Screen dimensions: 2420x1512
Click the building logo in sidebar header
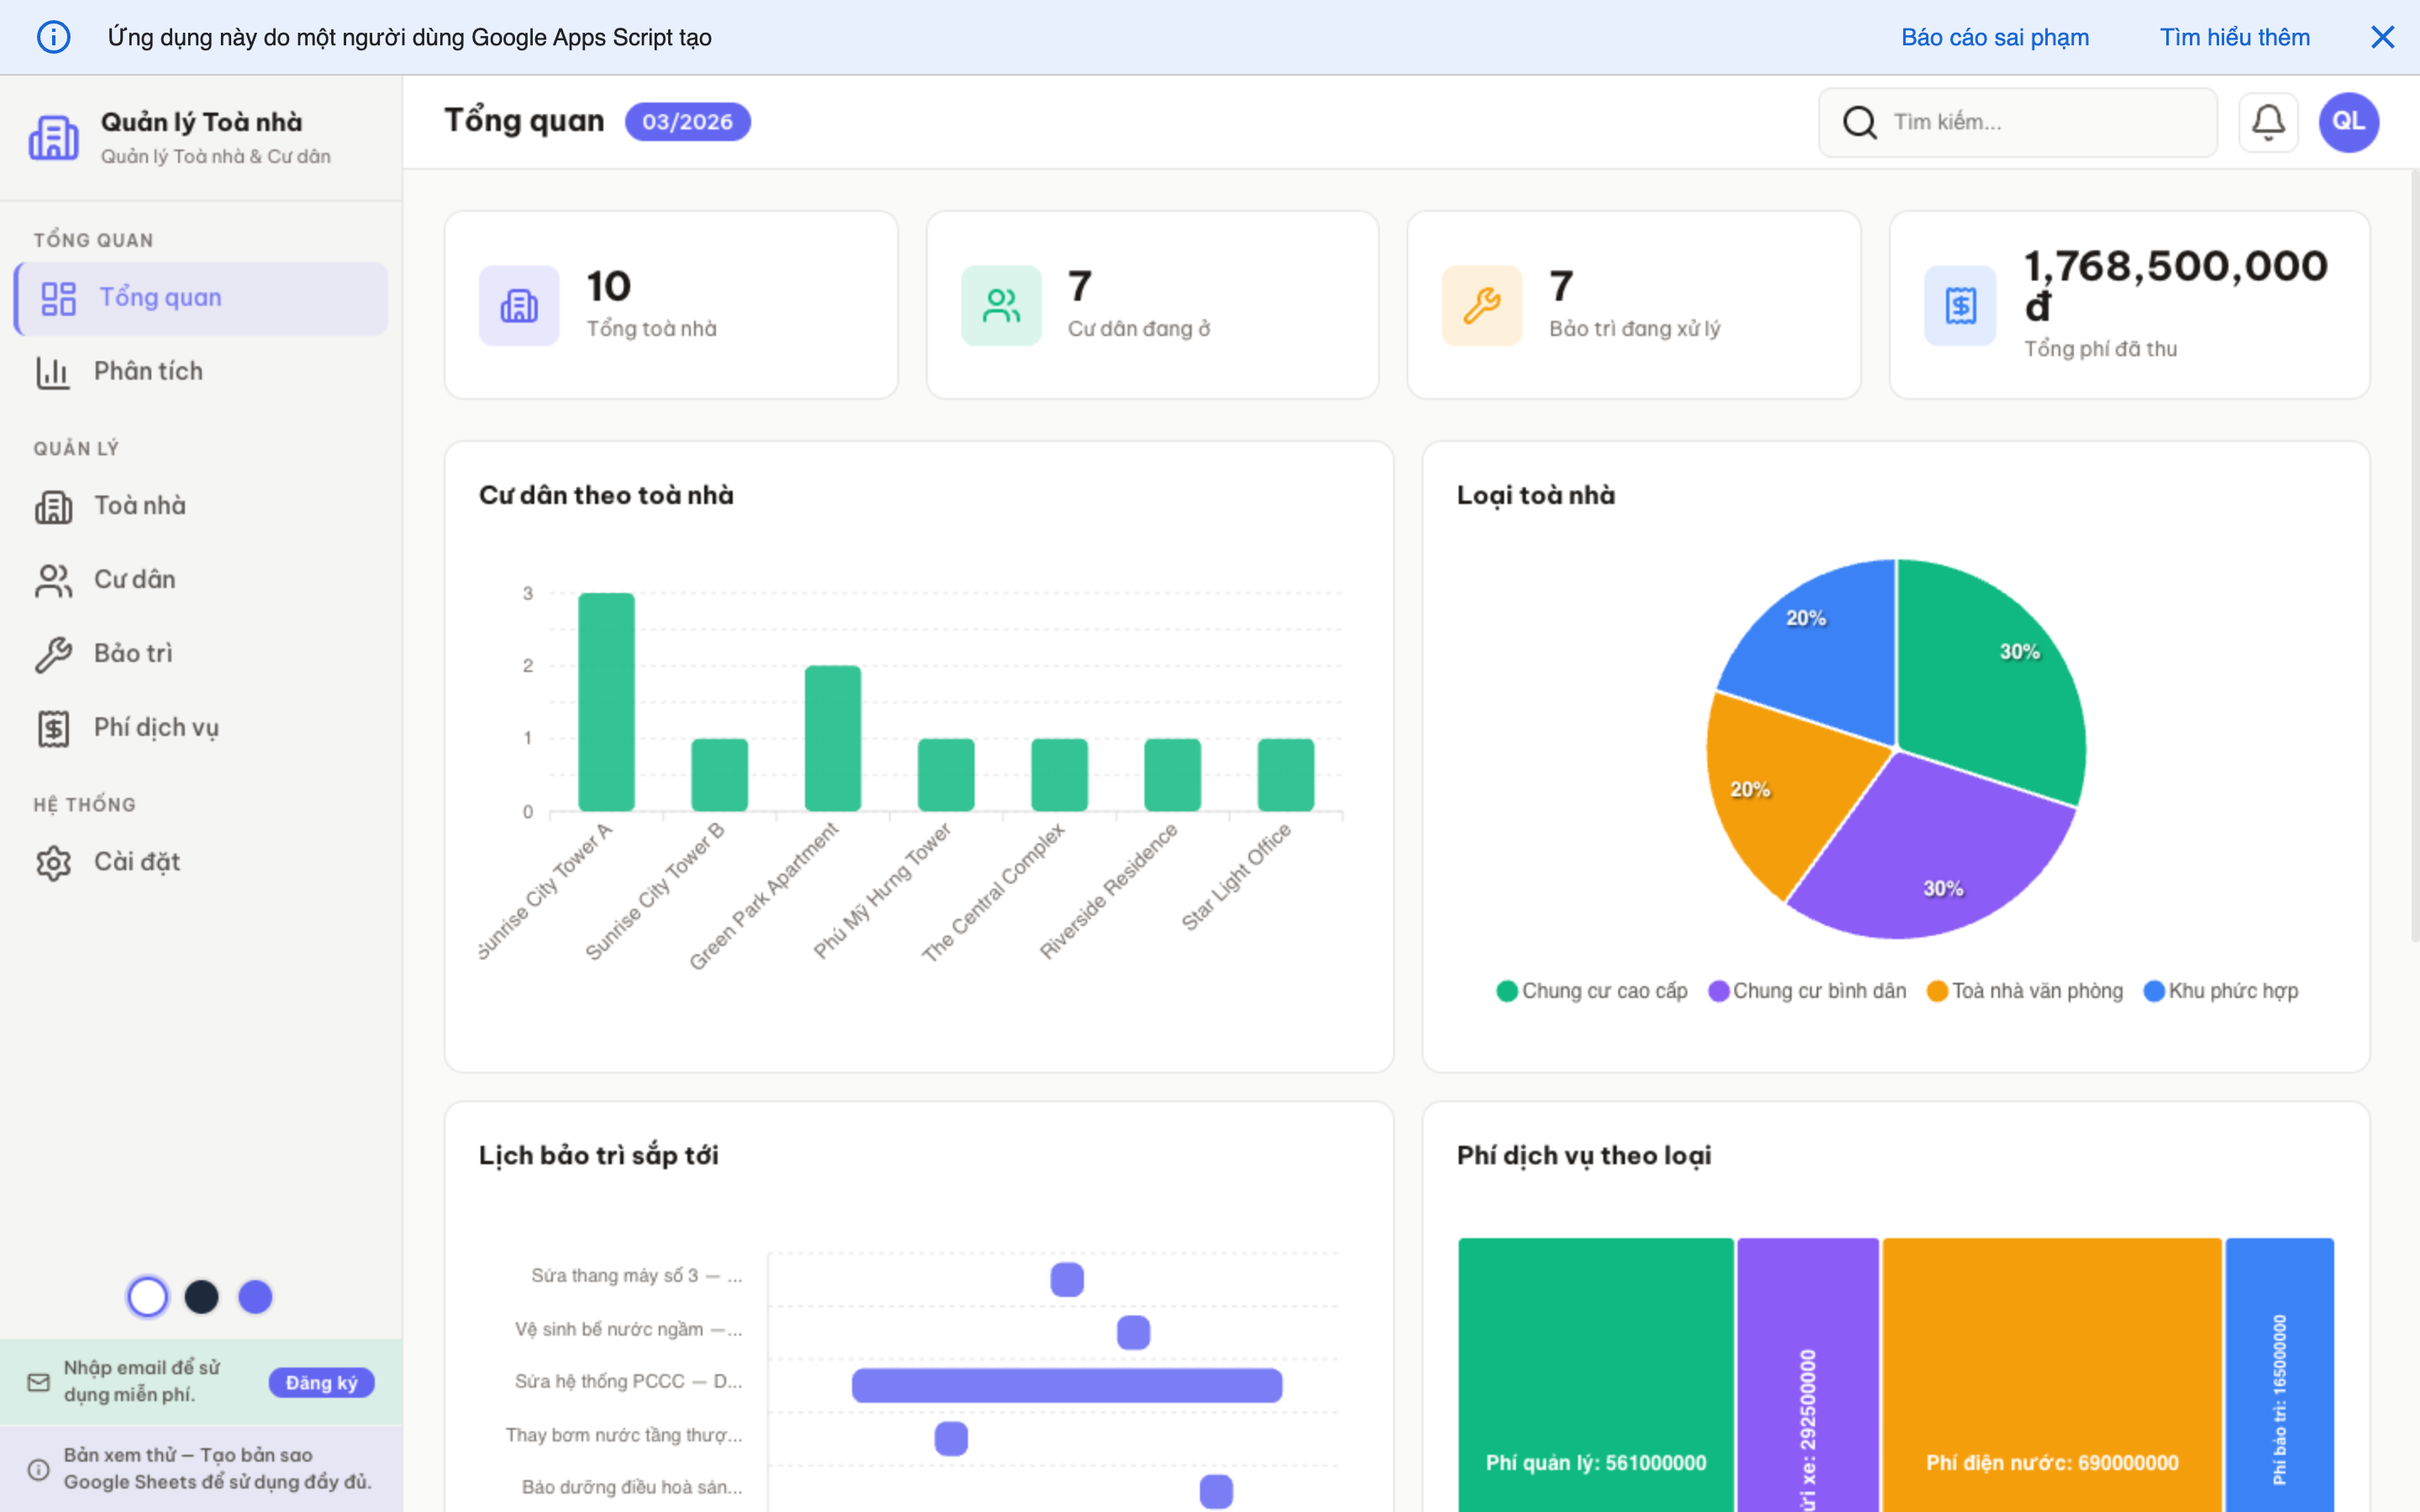tap(53, 137)
